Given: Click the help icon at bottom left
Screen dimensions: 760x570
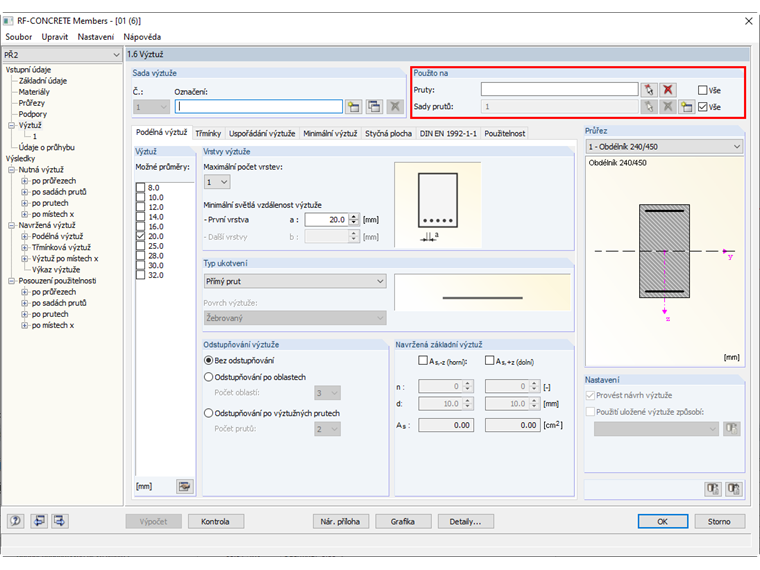Looking at the screenshot, I should pos(16,521).
